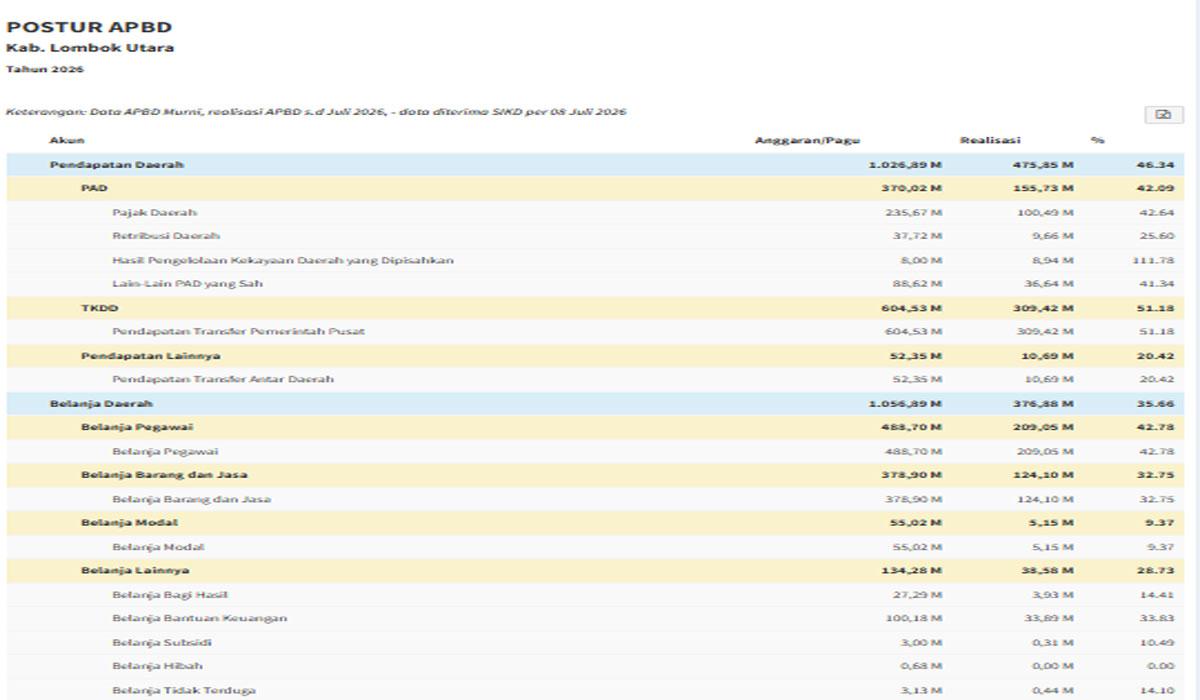Click the Anggaran/Pagu column header
This screenshot has width=1200, height=700.
coord(807,141)
